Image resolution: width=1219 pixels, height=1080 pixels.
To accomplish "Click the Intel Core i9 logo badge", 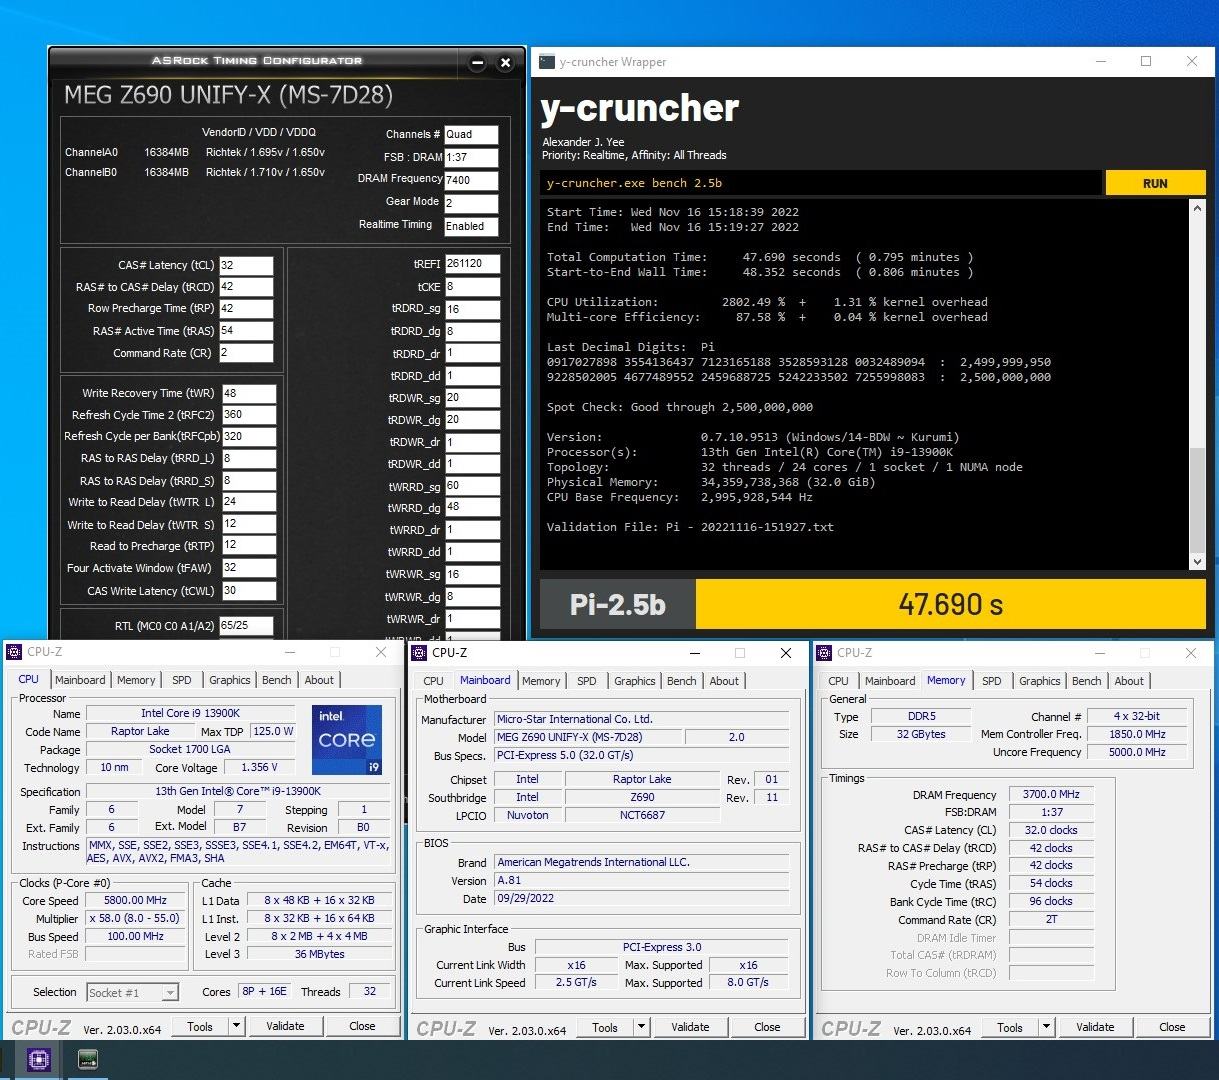I will 347,740.
